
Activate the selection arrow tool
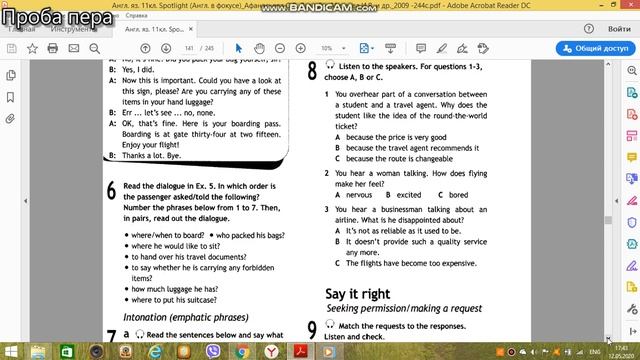pos(239,49)
